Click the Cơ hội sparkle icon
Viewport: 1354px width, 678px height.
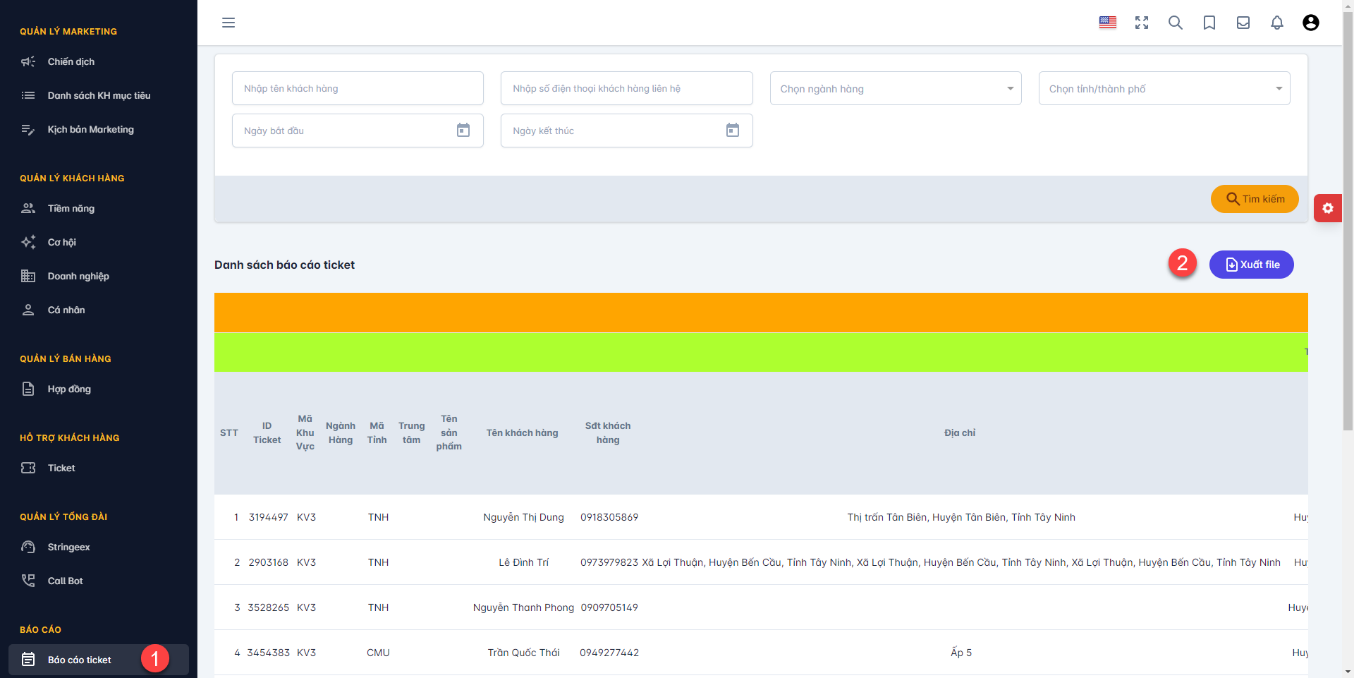pyautogui.click(x=28, y=243)
